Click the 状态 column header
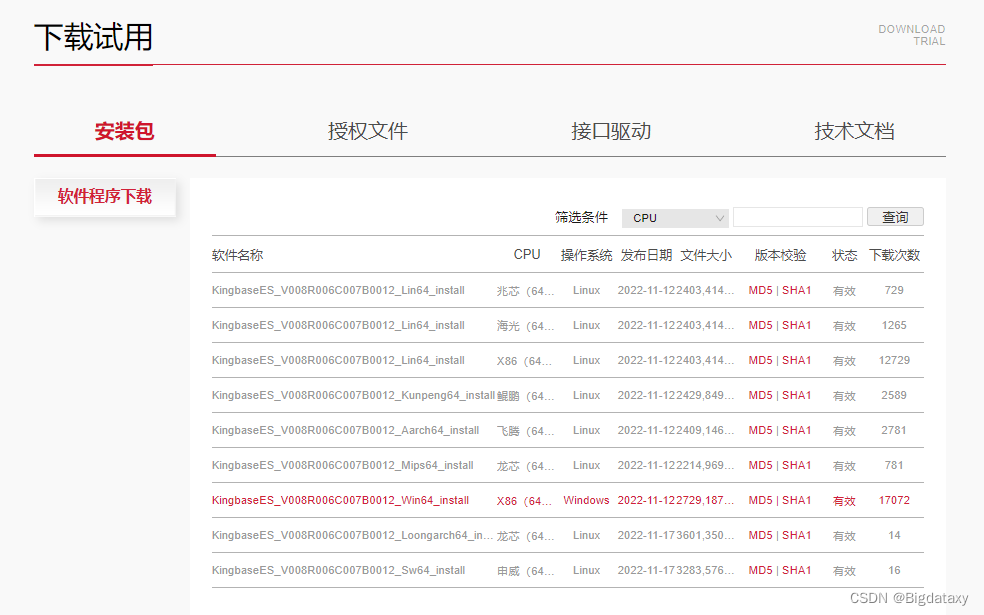 point(844,255)
